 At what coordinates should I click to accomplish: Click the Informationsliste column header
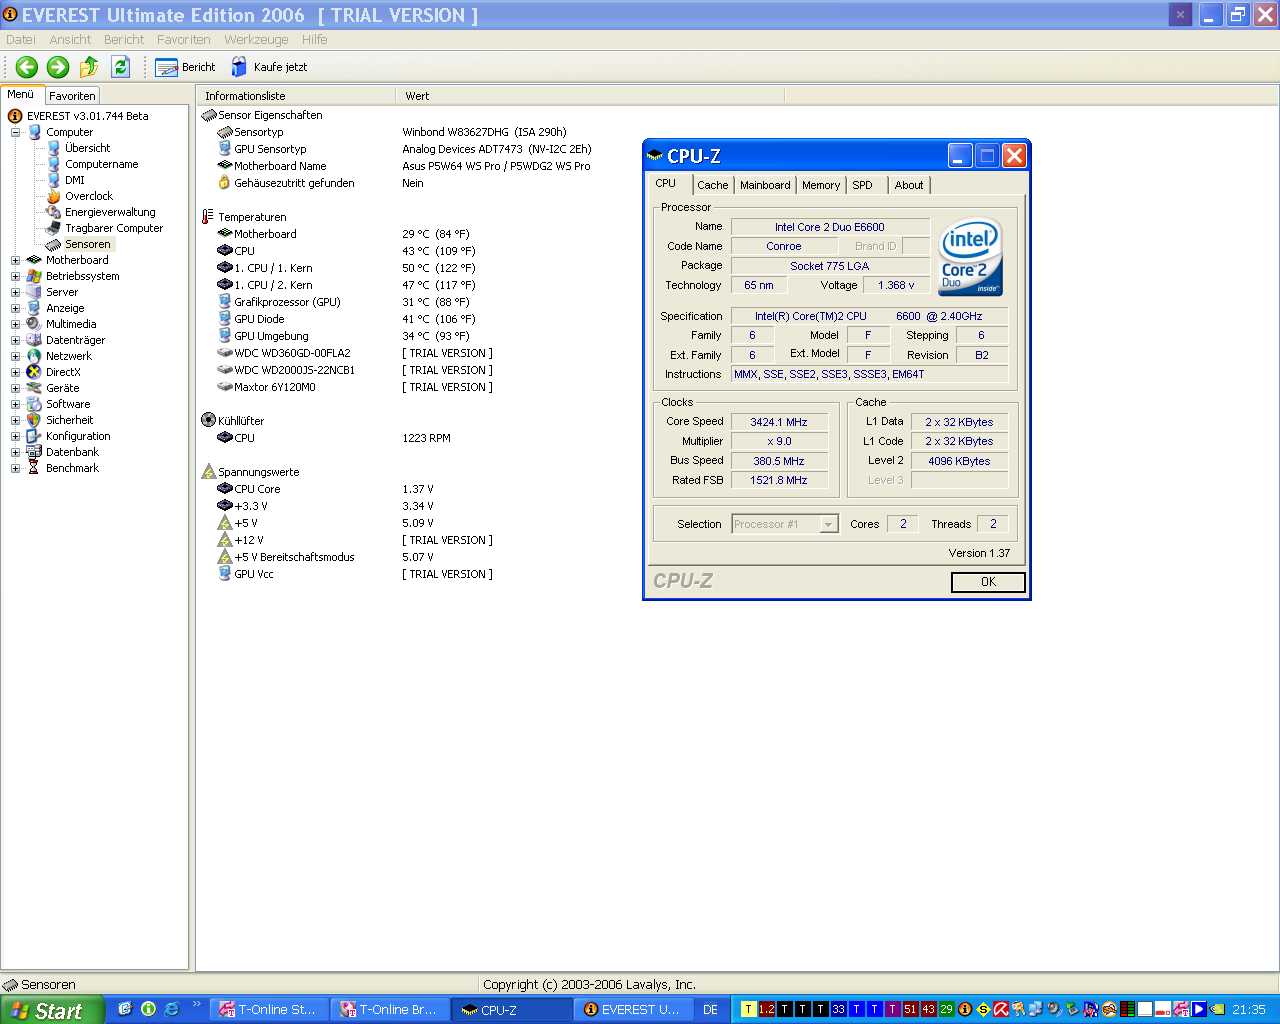(296, 96)
